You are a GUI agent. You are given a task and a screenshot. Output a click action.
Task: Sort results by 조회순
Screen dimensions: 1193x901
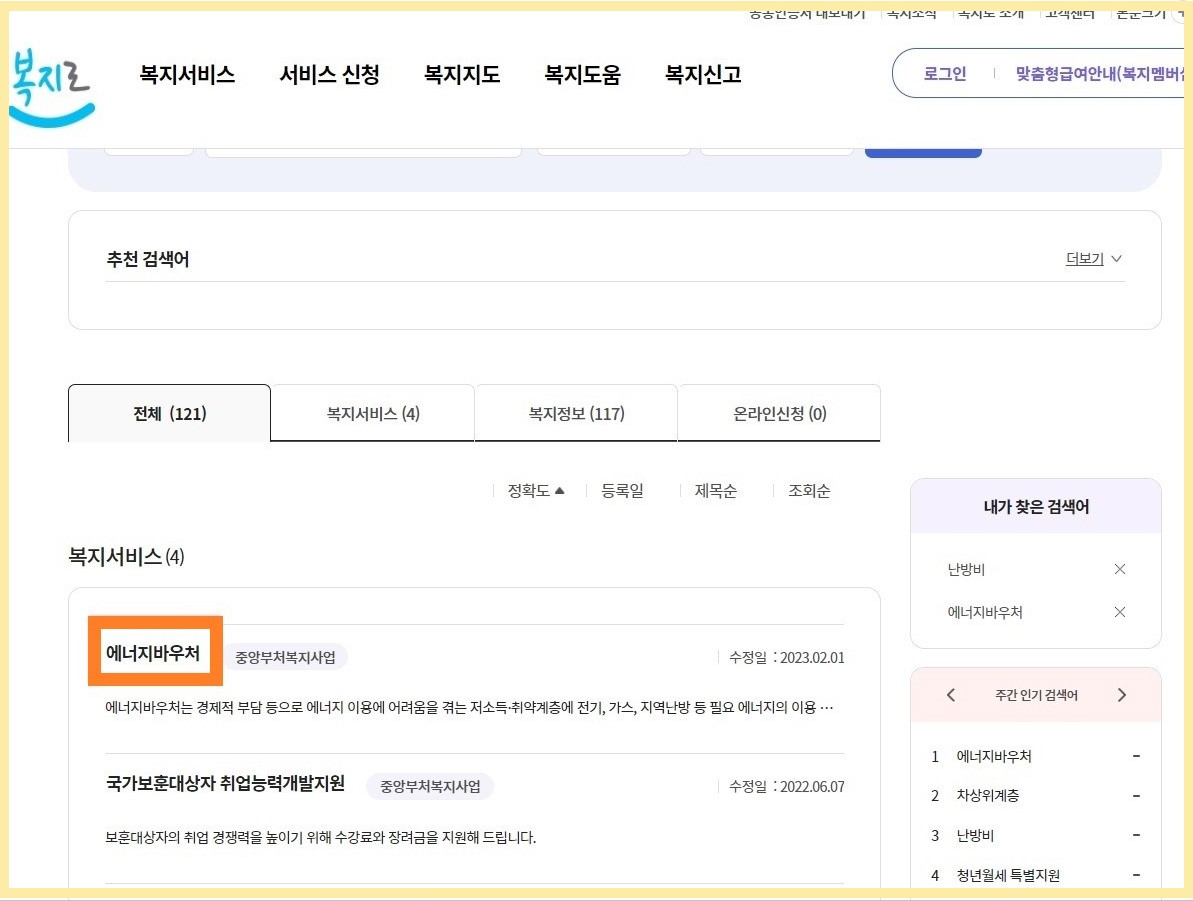tap(807, 490)
